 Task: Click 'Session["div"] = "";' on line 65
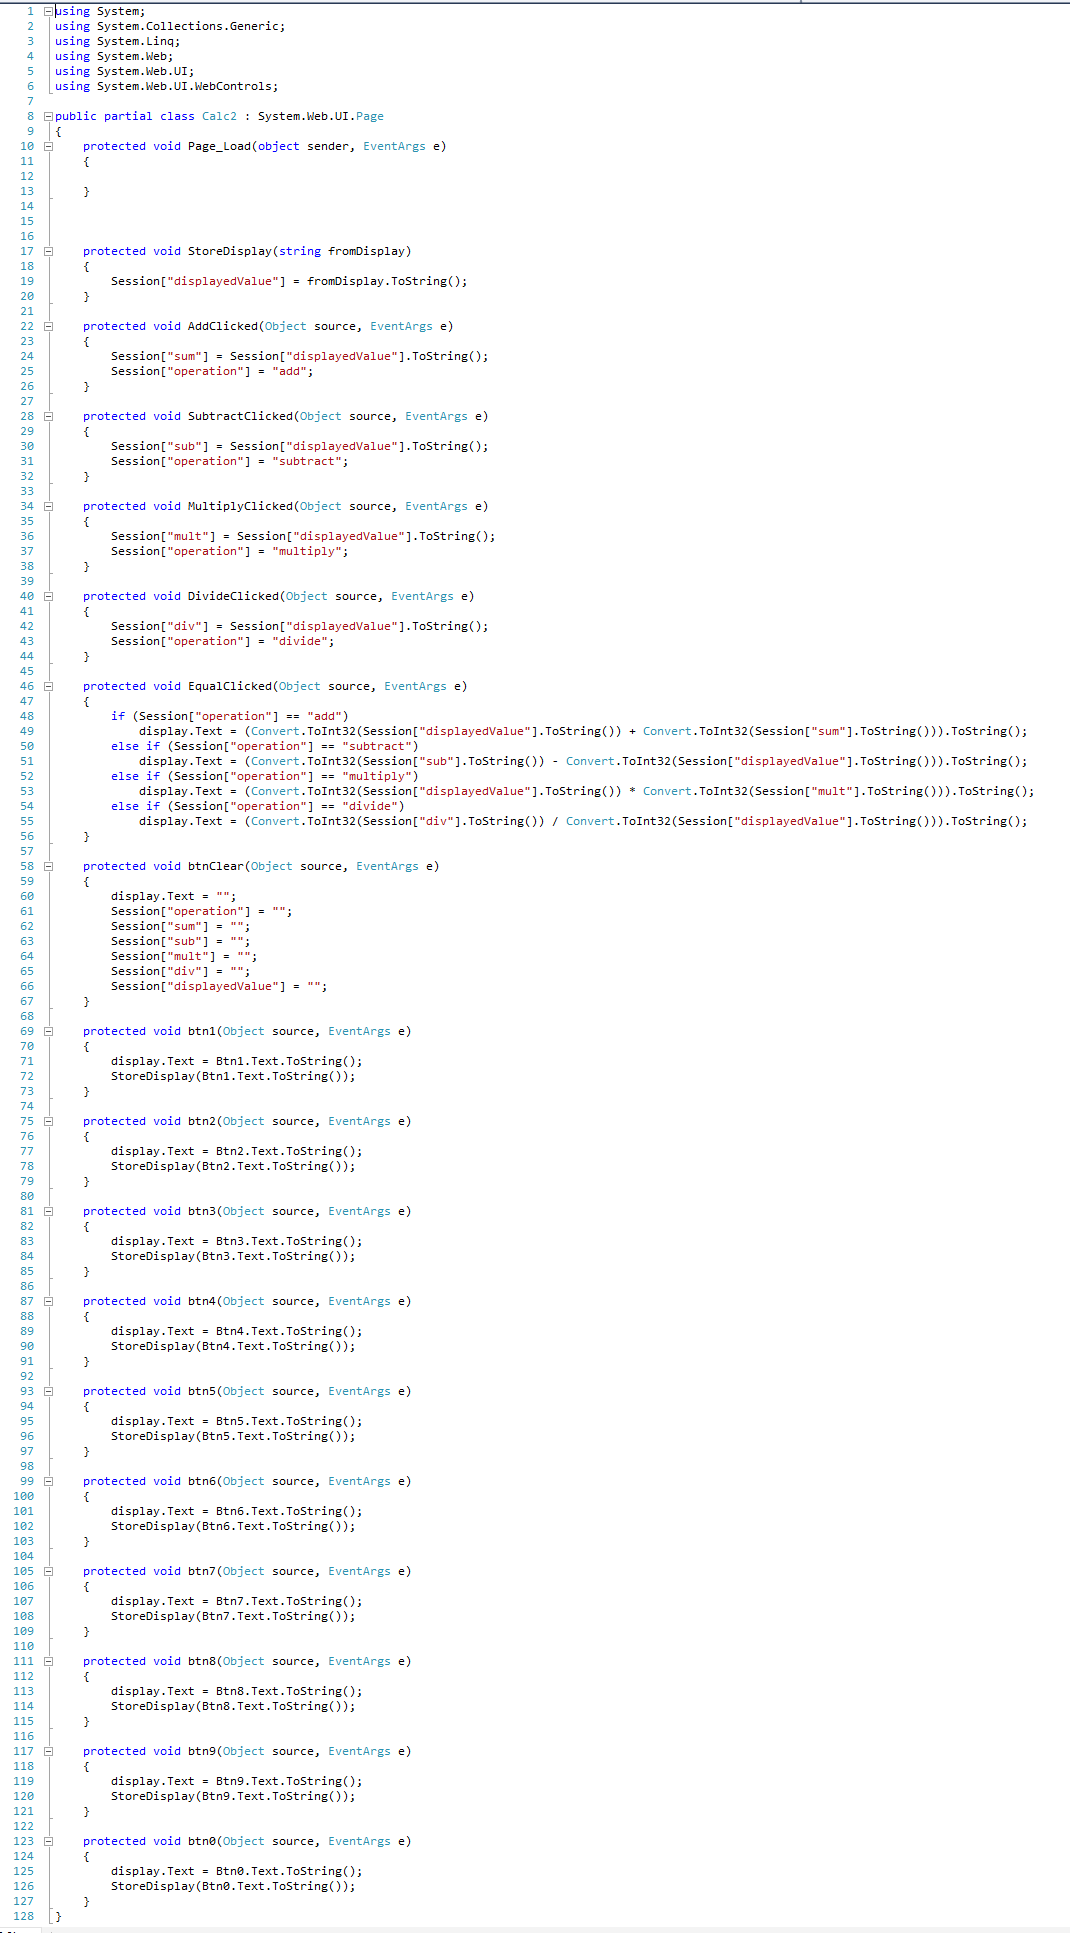[181, 971]
